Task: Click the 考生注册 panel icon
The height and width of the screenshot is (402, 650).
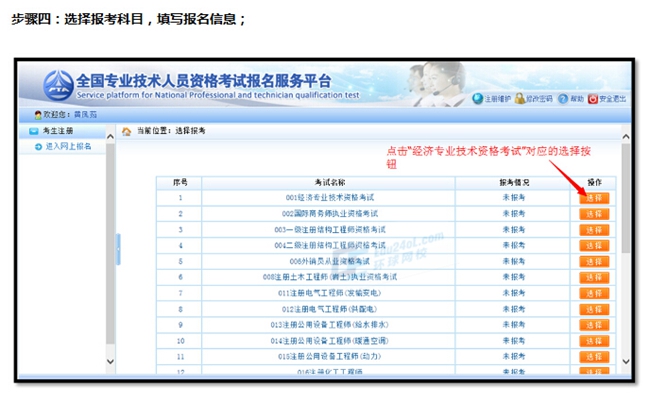Action: [x=34, y=131]
